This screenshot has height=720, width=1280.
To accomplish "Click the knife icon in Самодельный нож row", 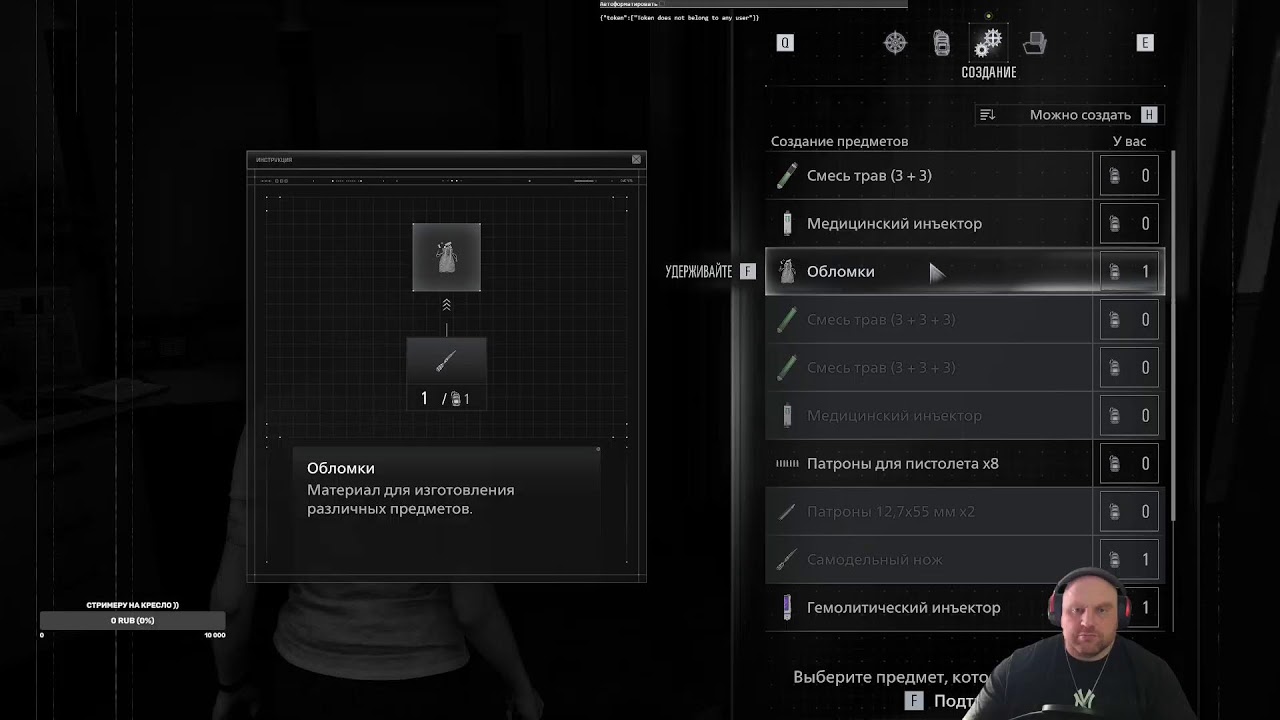I will pyautogui.click(x=787, y=559).
